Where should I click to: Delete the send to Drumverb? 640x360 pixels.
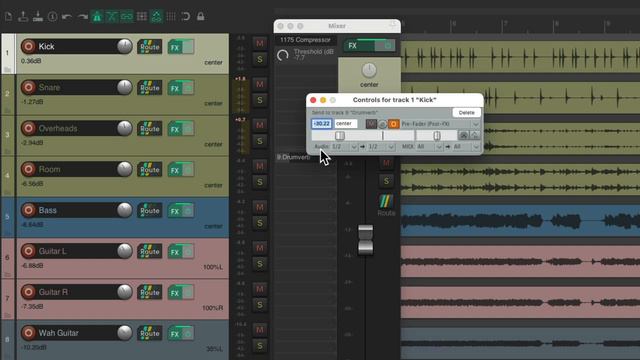coord(466,113)
